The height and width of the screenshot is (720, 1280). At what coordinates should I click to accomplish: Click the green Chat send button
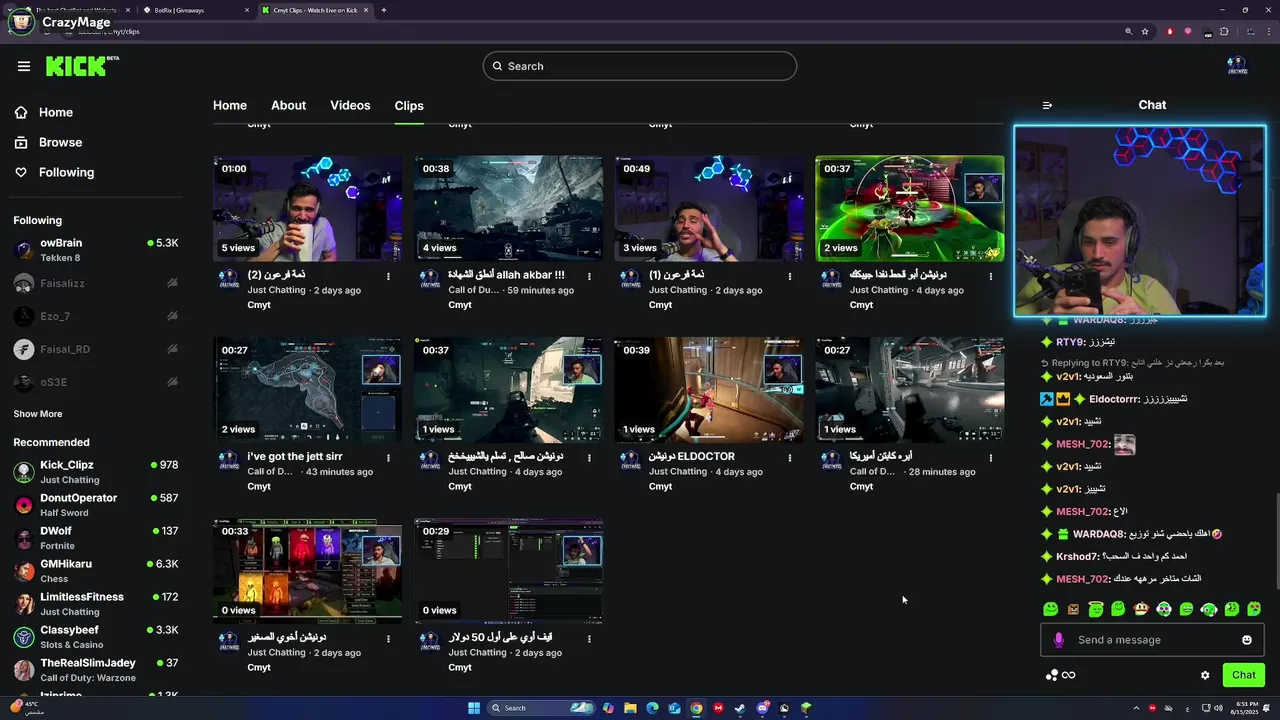[x=1243, y=675]
